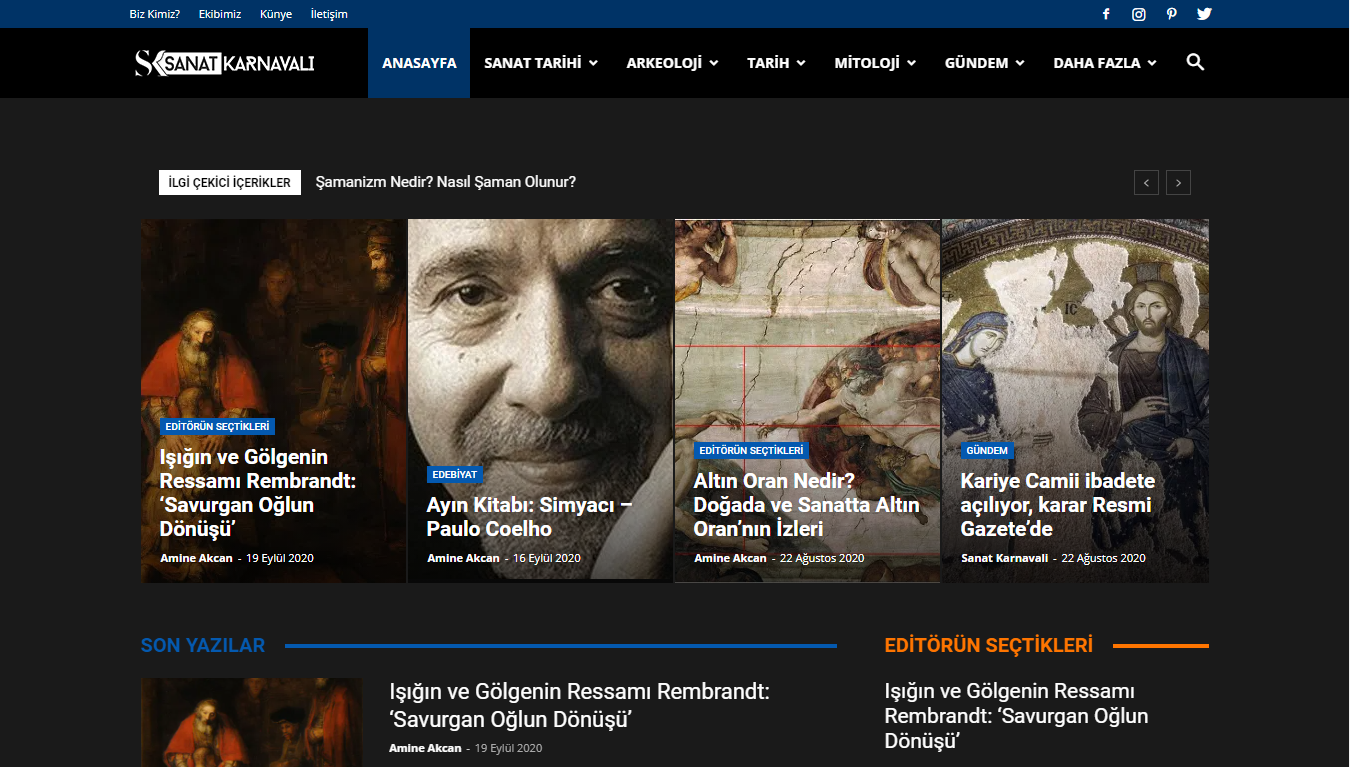Screen dimensions: 1350x767
Task: Click the Son Yazılar section heading
Action: 203,645
